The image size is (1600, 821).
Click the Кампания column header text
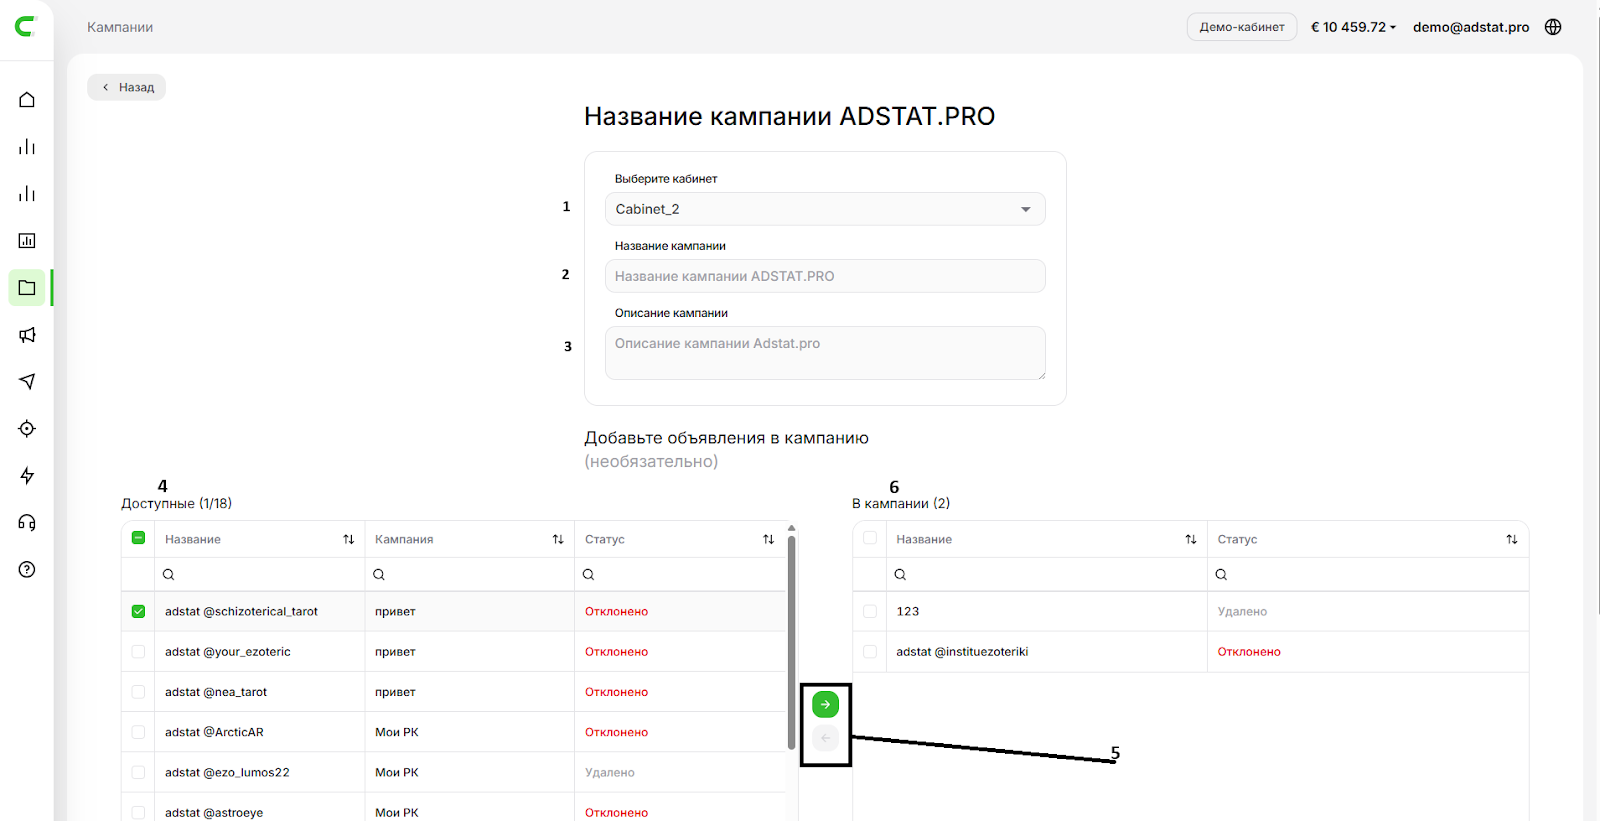pyautogui.click(x=404, y=539)
